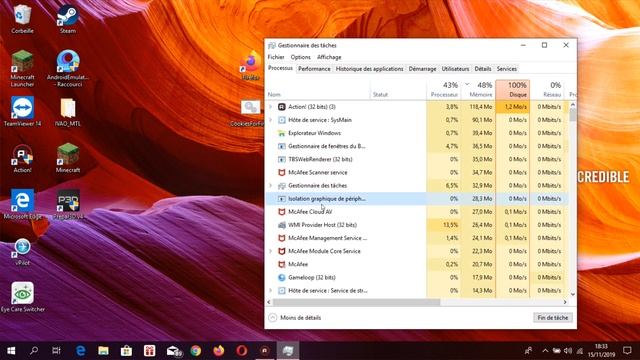Select the Prepar3D v4 desktop icon
The height and width of the screenshot is (360, 640).
pyautogui.click(x=68, y=204)
